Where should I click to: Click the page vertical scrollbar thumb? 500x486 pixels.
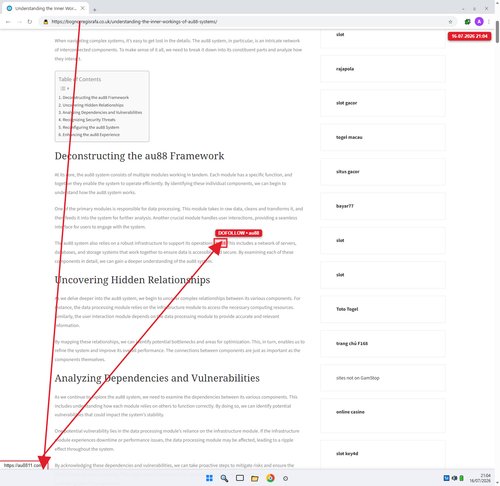497,32
